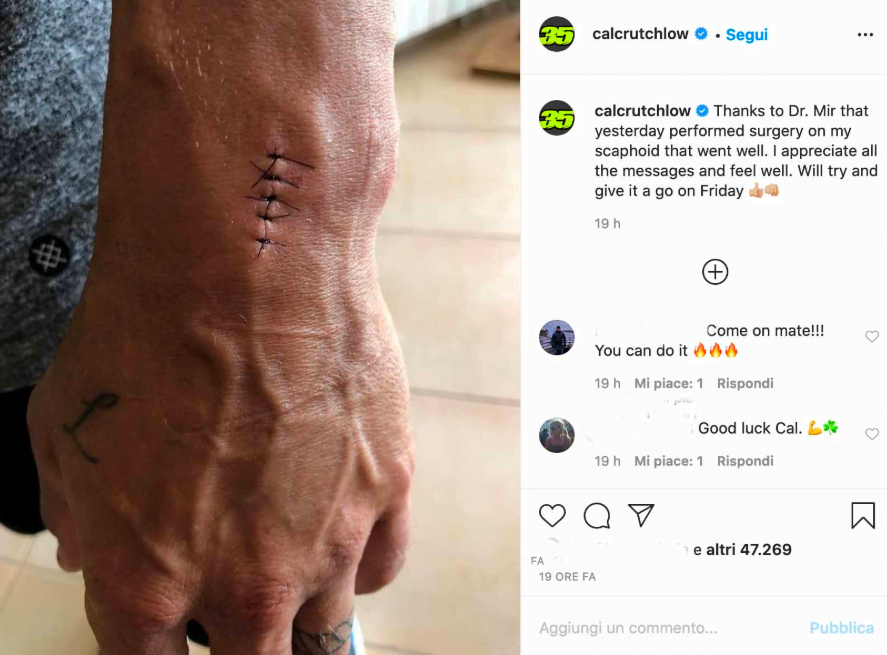
Task: Save the post with the bookmark icon
Action: tap(863, 515)
